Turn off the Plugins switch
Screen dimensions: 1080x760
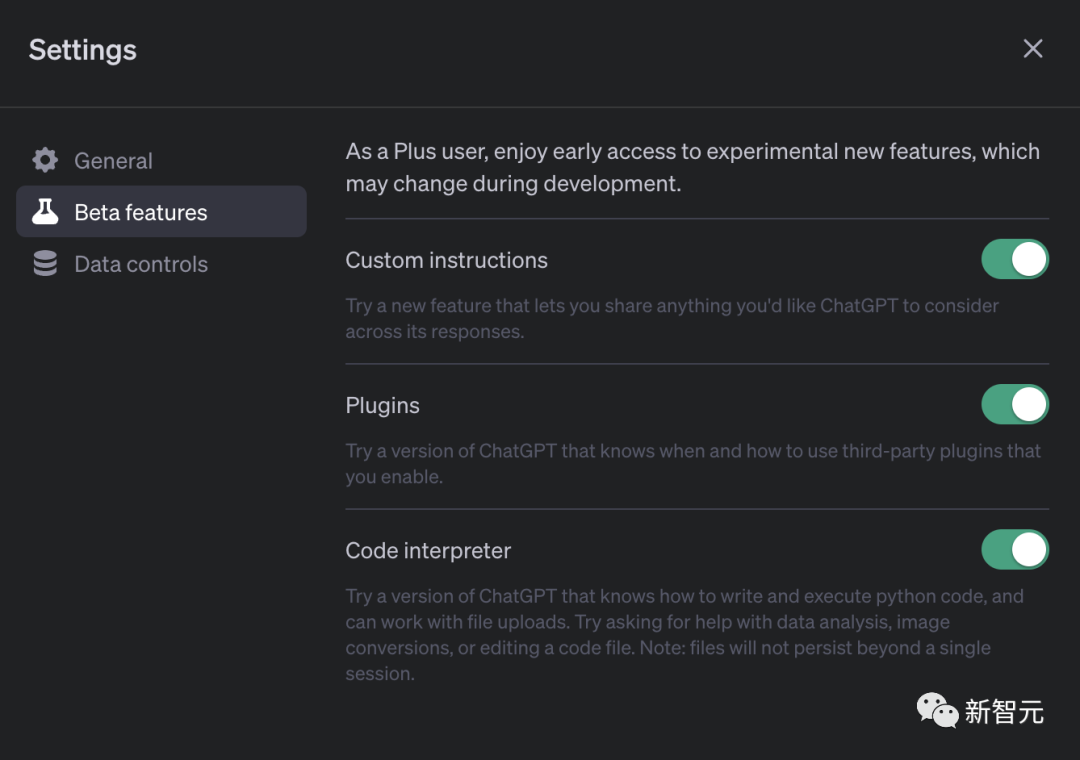(x=1014, y=405)
